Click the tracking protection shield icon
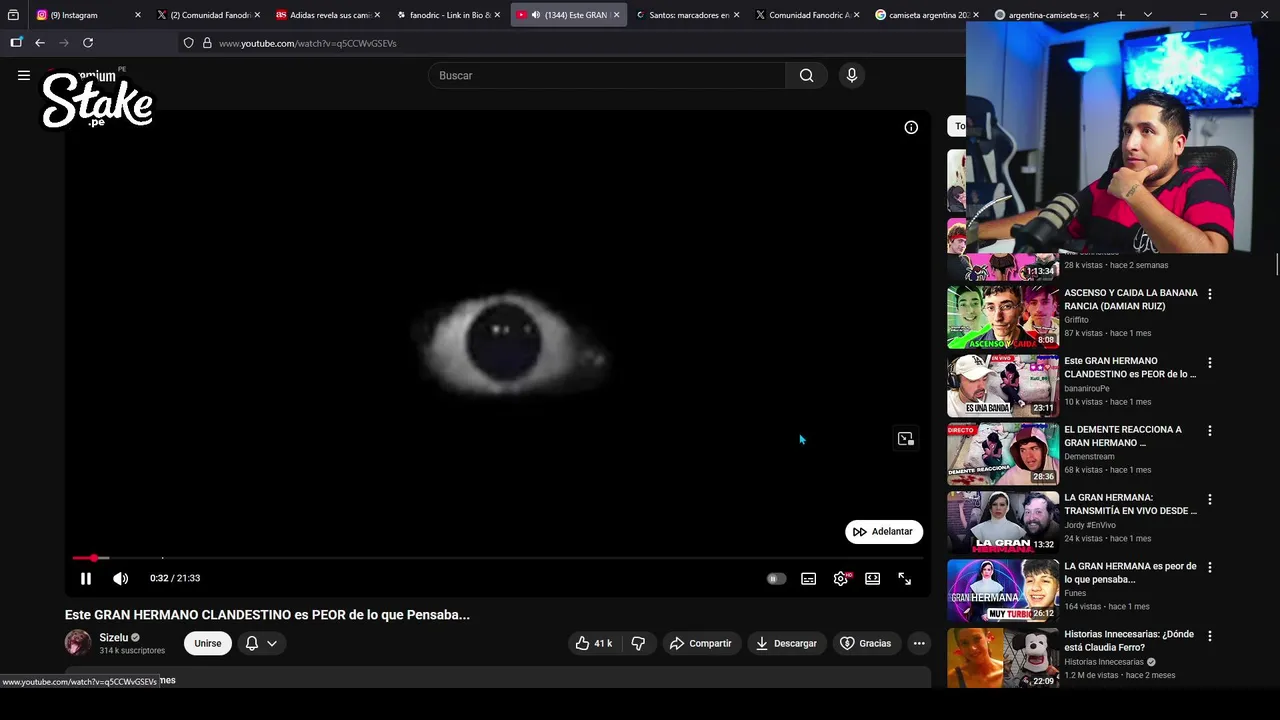The image size is (1280, 720). click(188, 43)
